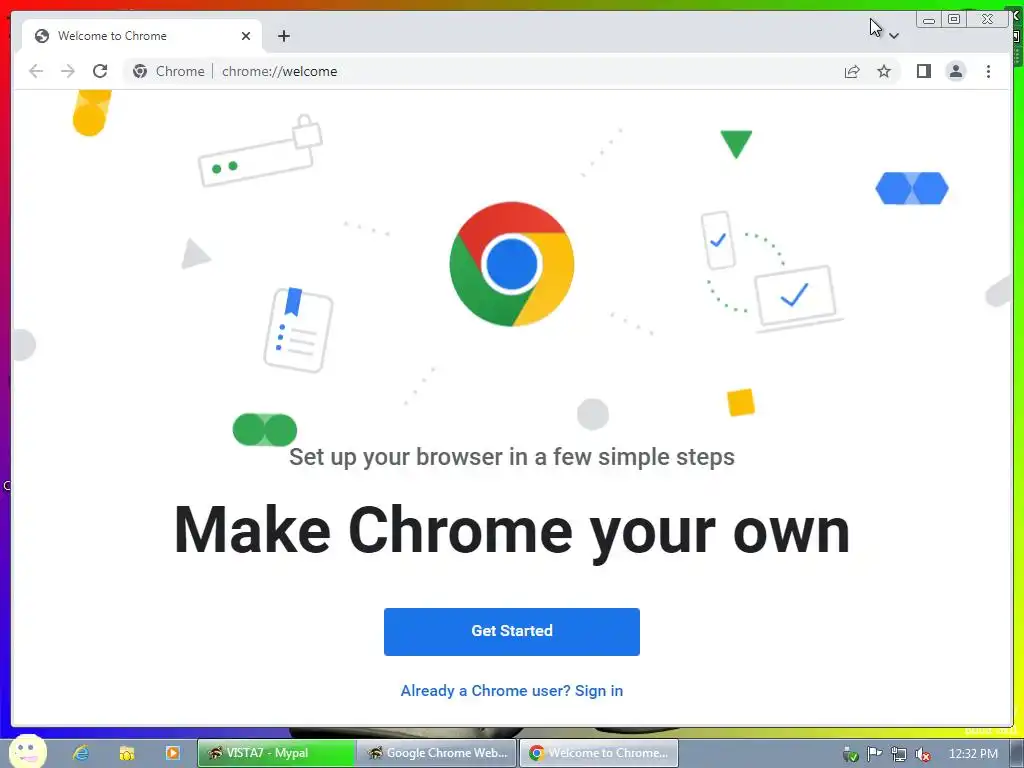Go back using the browser back arrow
Screen dimensions: 1024x768
pos(36,71)
